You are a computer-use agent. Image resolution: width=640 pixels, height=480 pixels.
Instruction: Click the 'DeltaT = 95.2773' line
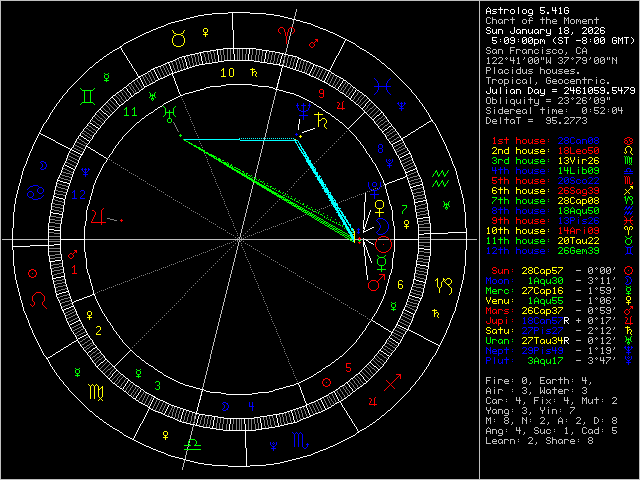536,121
